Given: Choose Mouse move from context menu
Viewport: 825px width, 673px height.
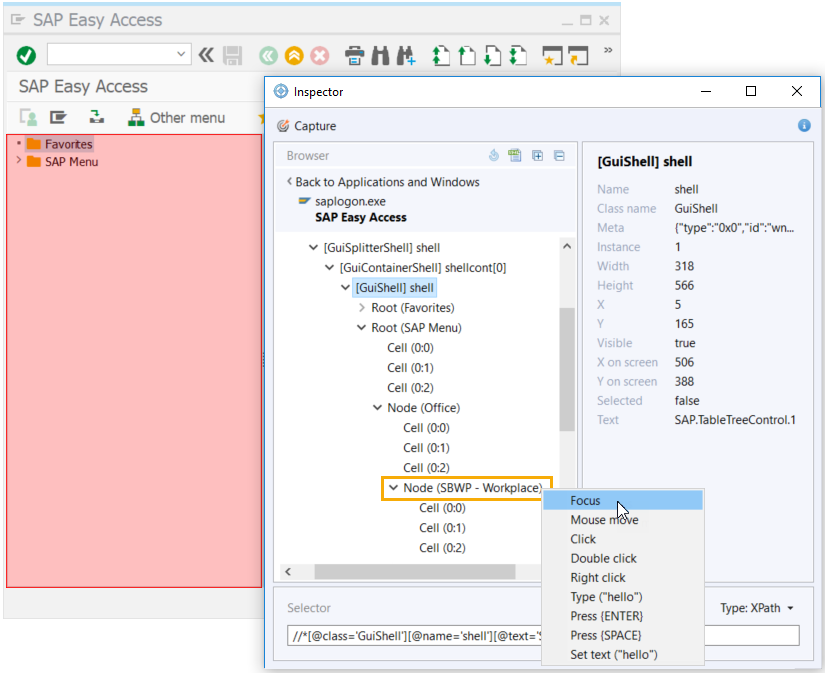Looking at the screenshot, I should (622, 520).
